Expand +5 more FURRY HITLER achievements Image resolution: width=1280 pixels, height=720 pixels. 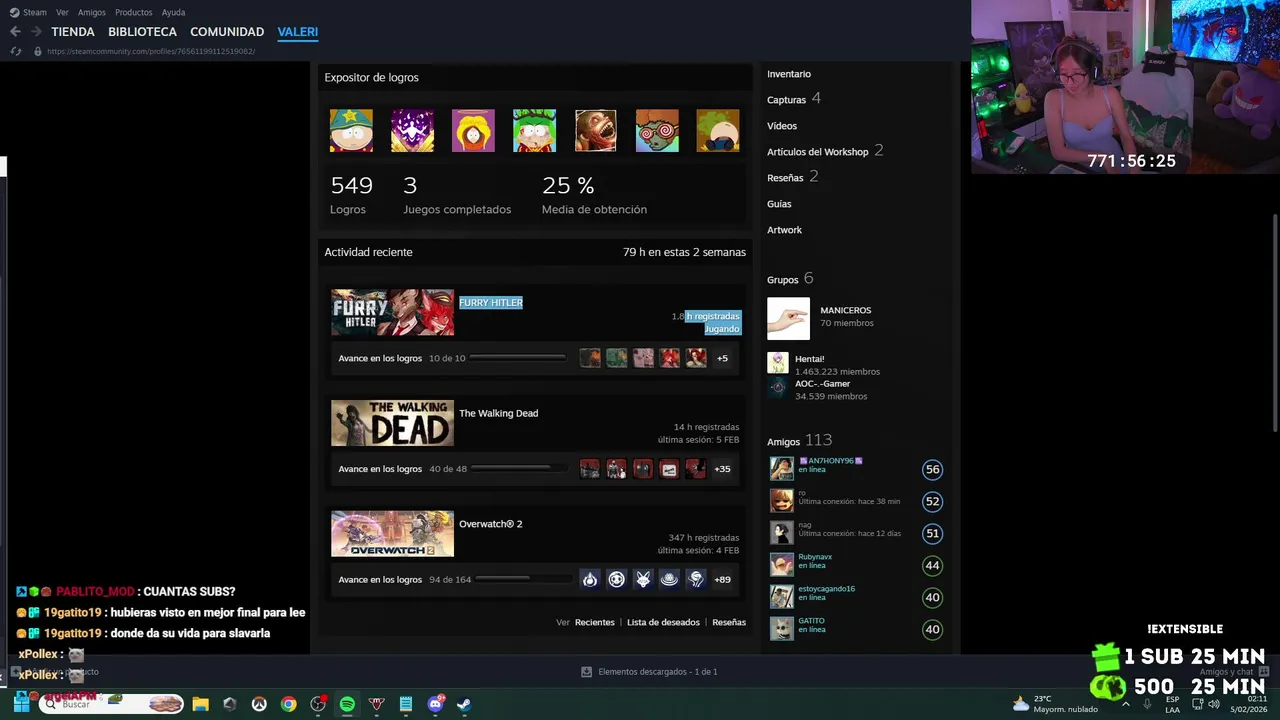pos(722,358)
